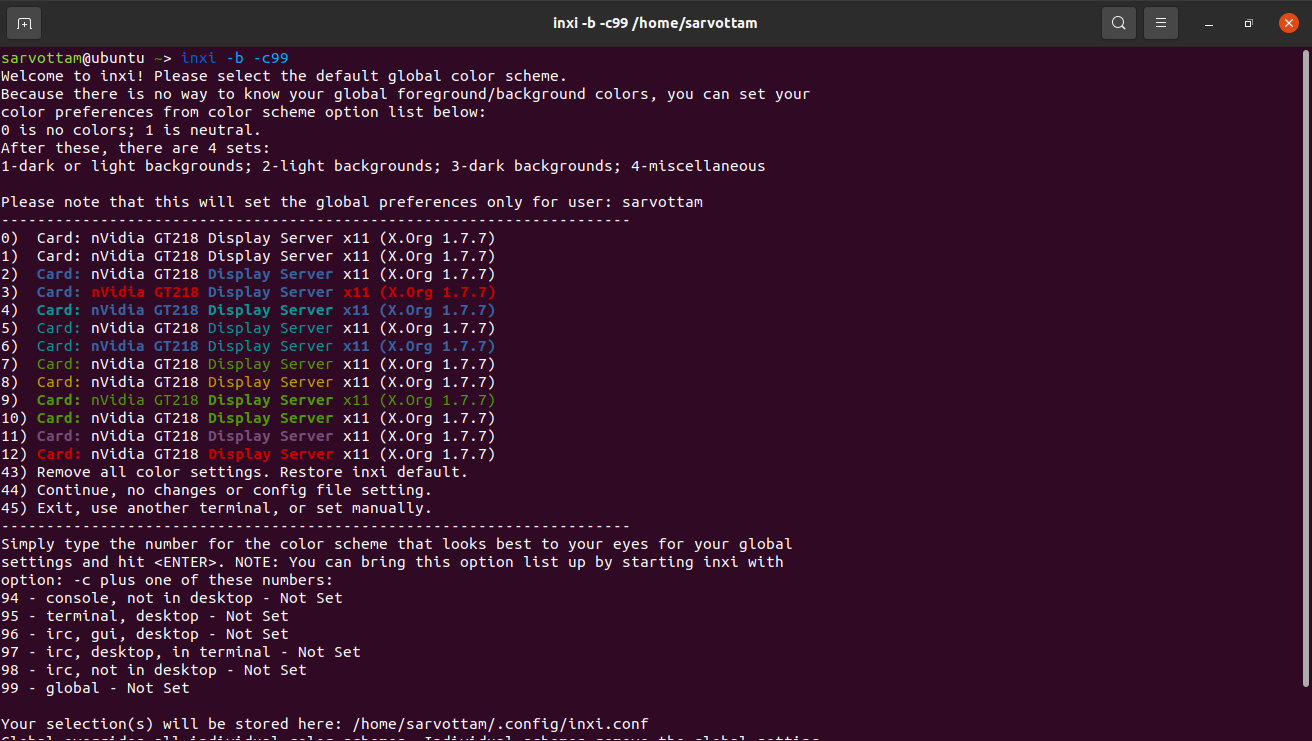Select the cyan color scheme option 4
1312x741 pixels.
click(x=248, y=310)
